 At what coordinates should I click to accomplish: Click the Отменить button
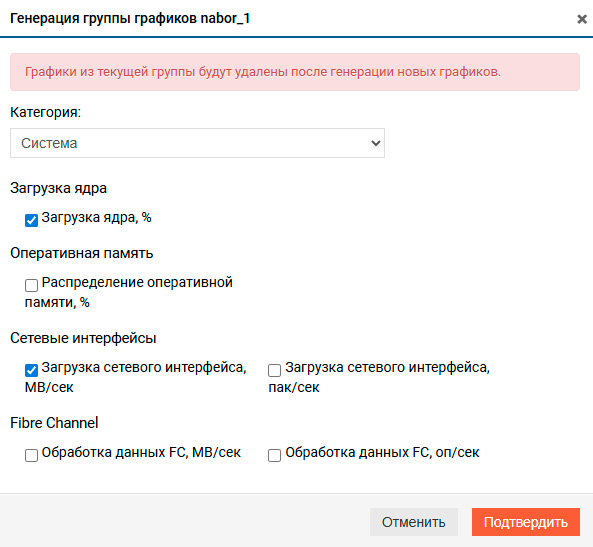[x=414, y=522]
